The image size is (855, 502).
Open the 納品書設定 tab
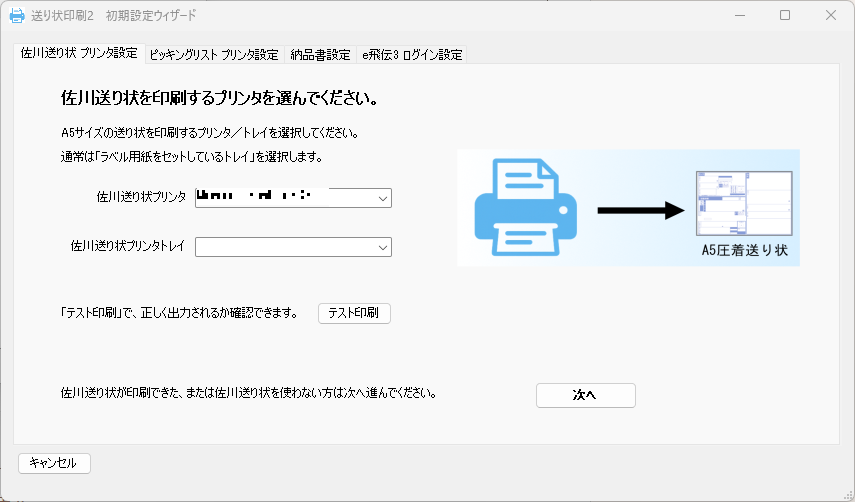tap(320, 55)
